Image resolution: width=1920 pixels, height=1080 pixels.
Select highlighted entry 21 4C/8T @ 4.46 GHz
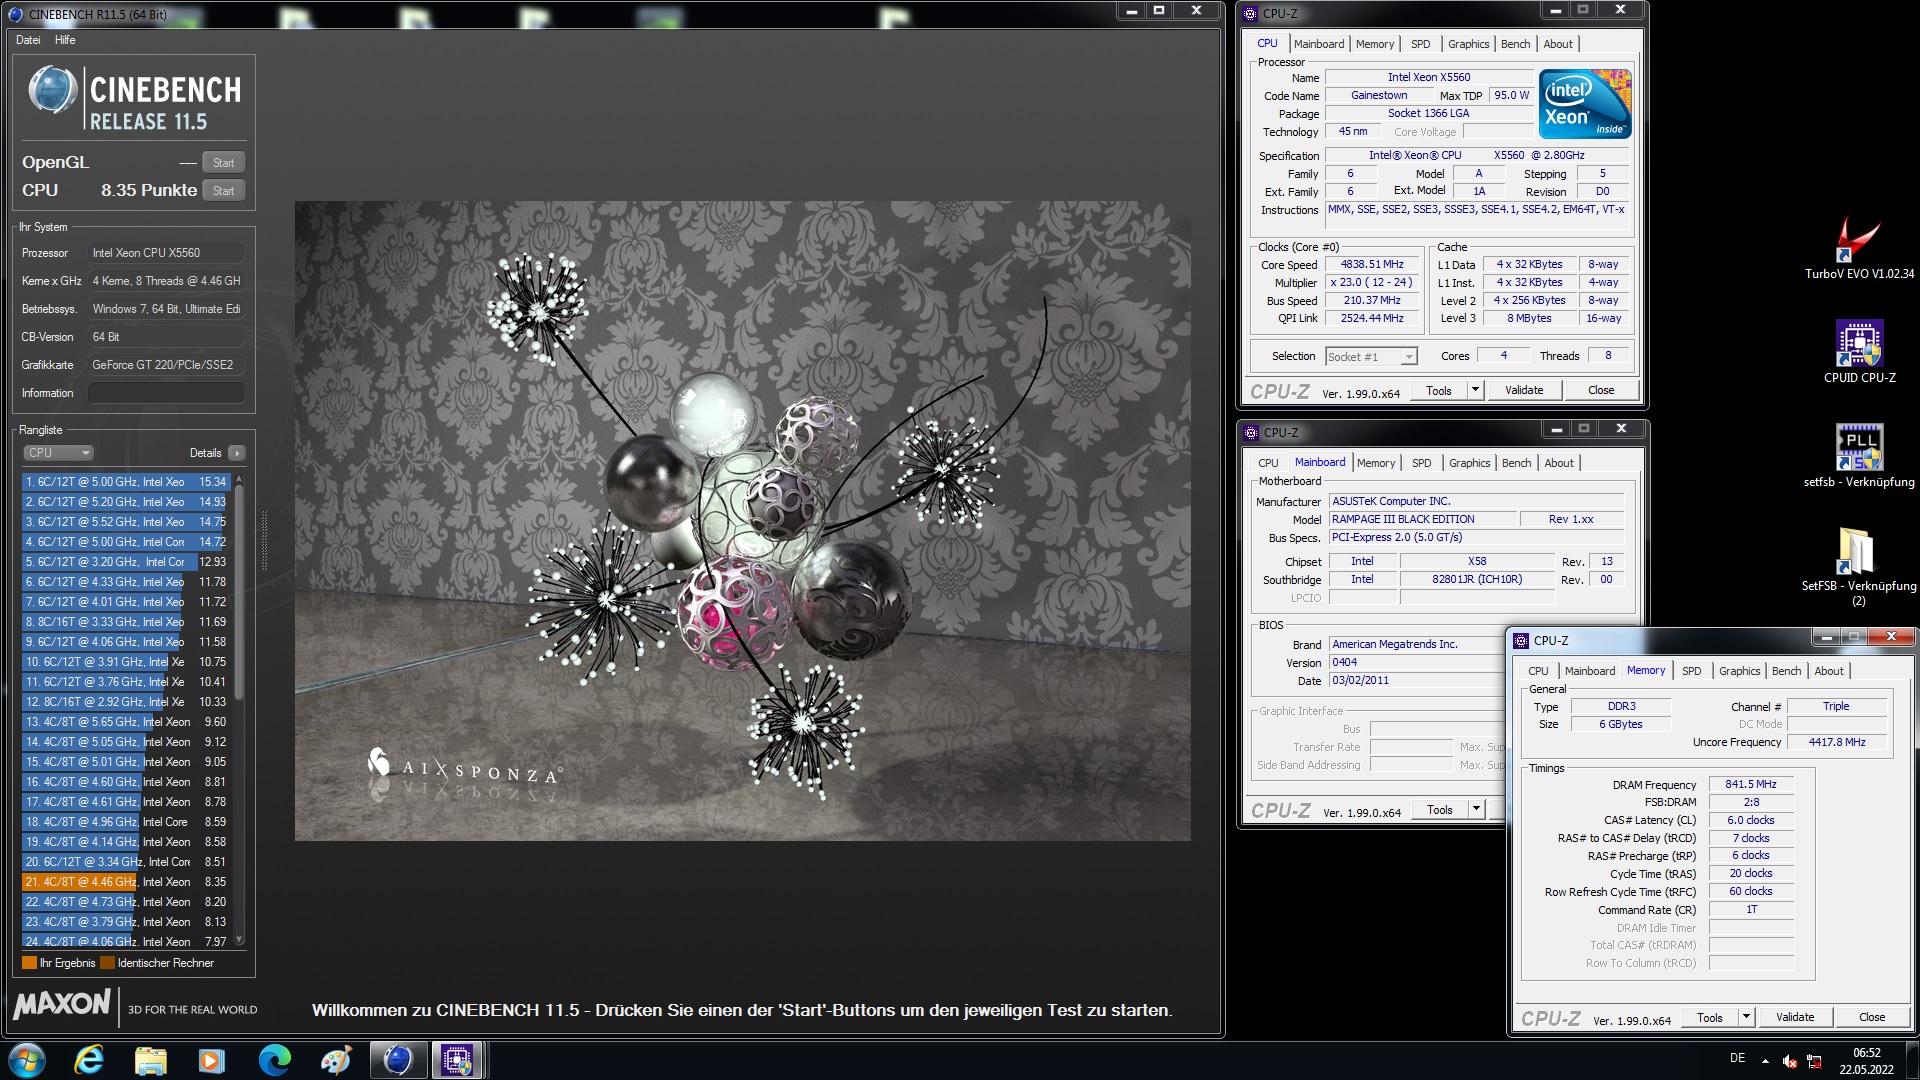click(x=126, y=882)
